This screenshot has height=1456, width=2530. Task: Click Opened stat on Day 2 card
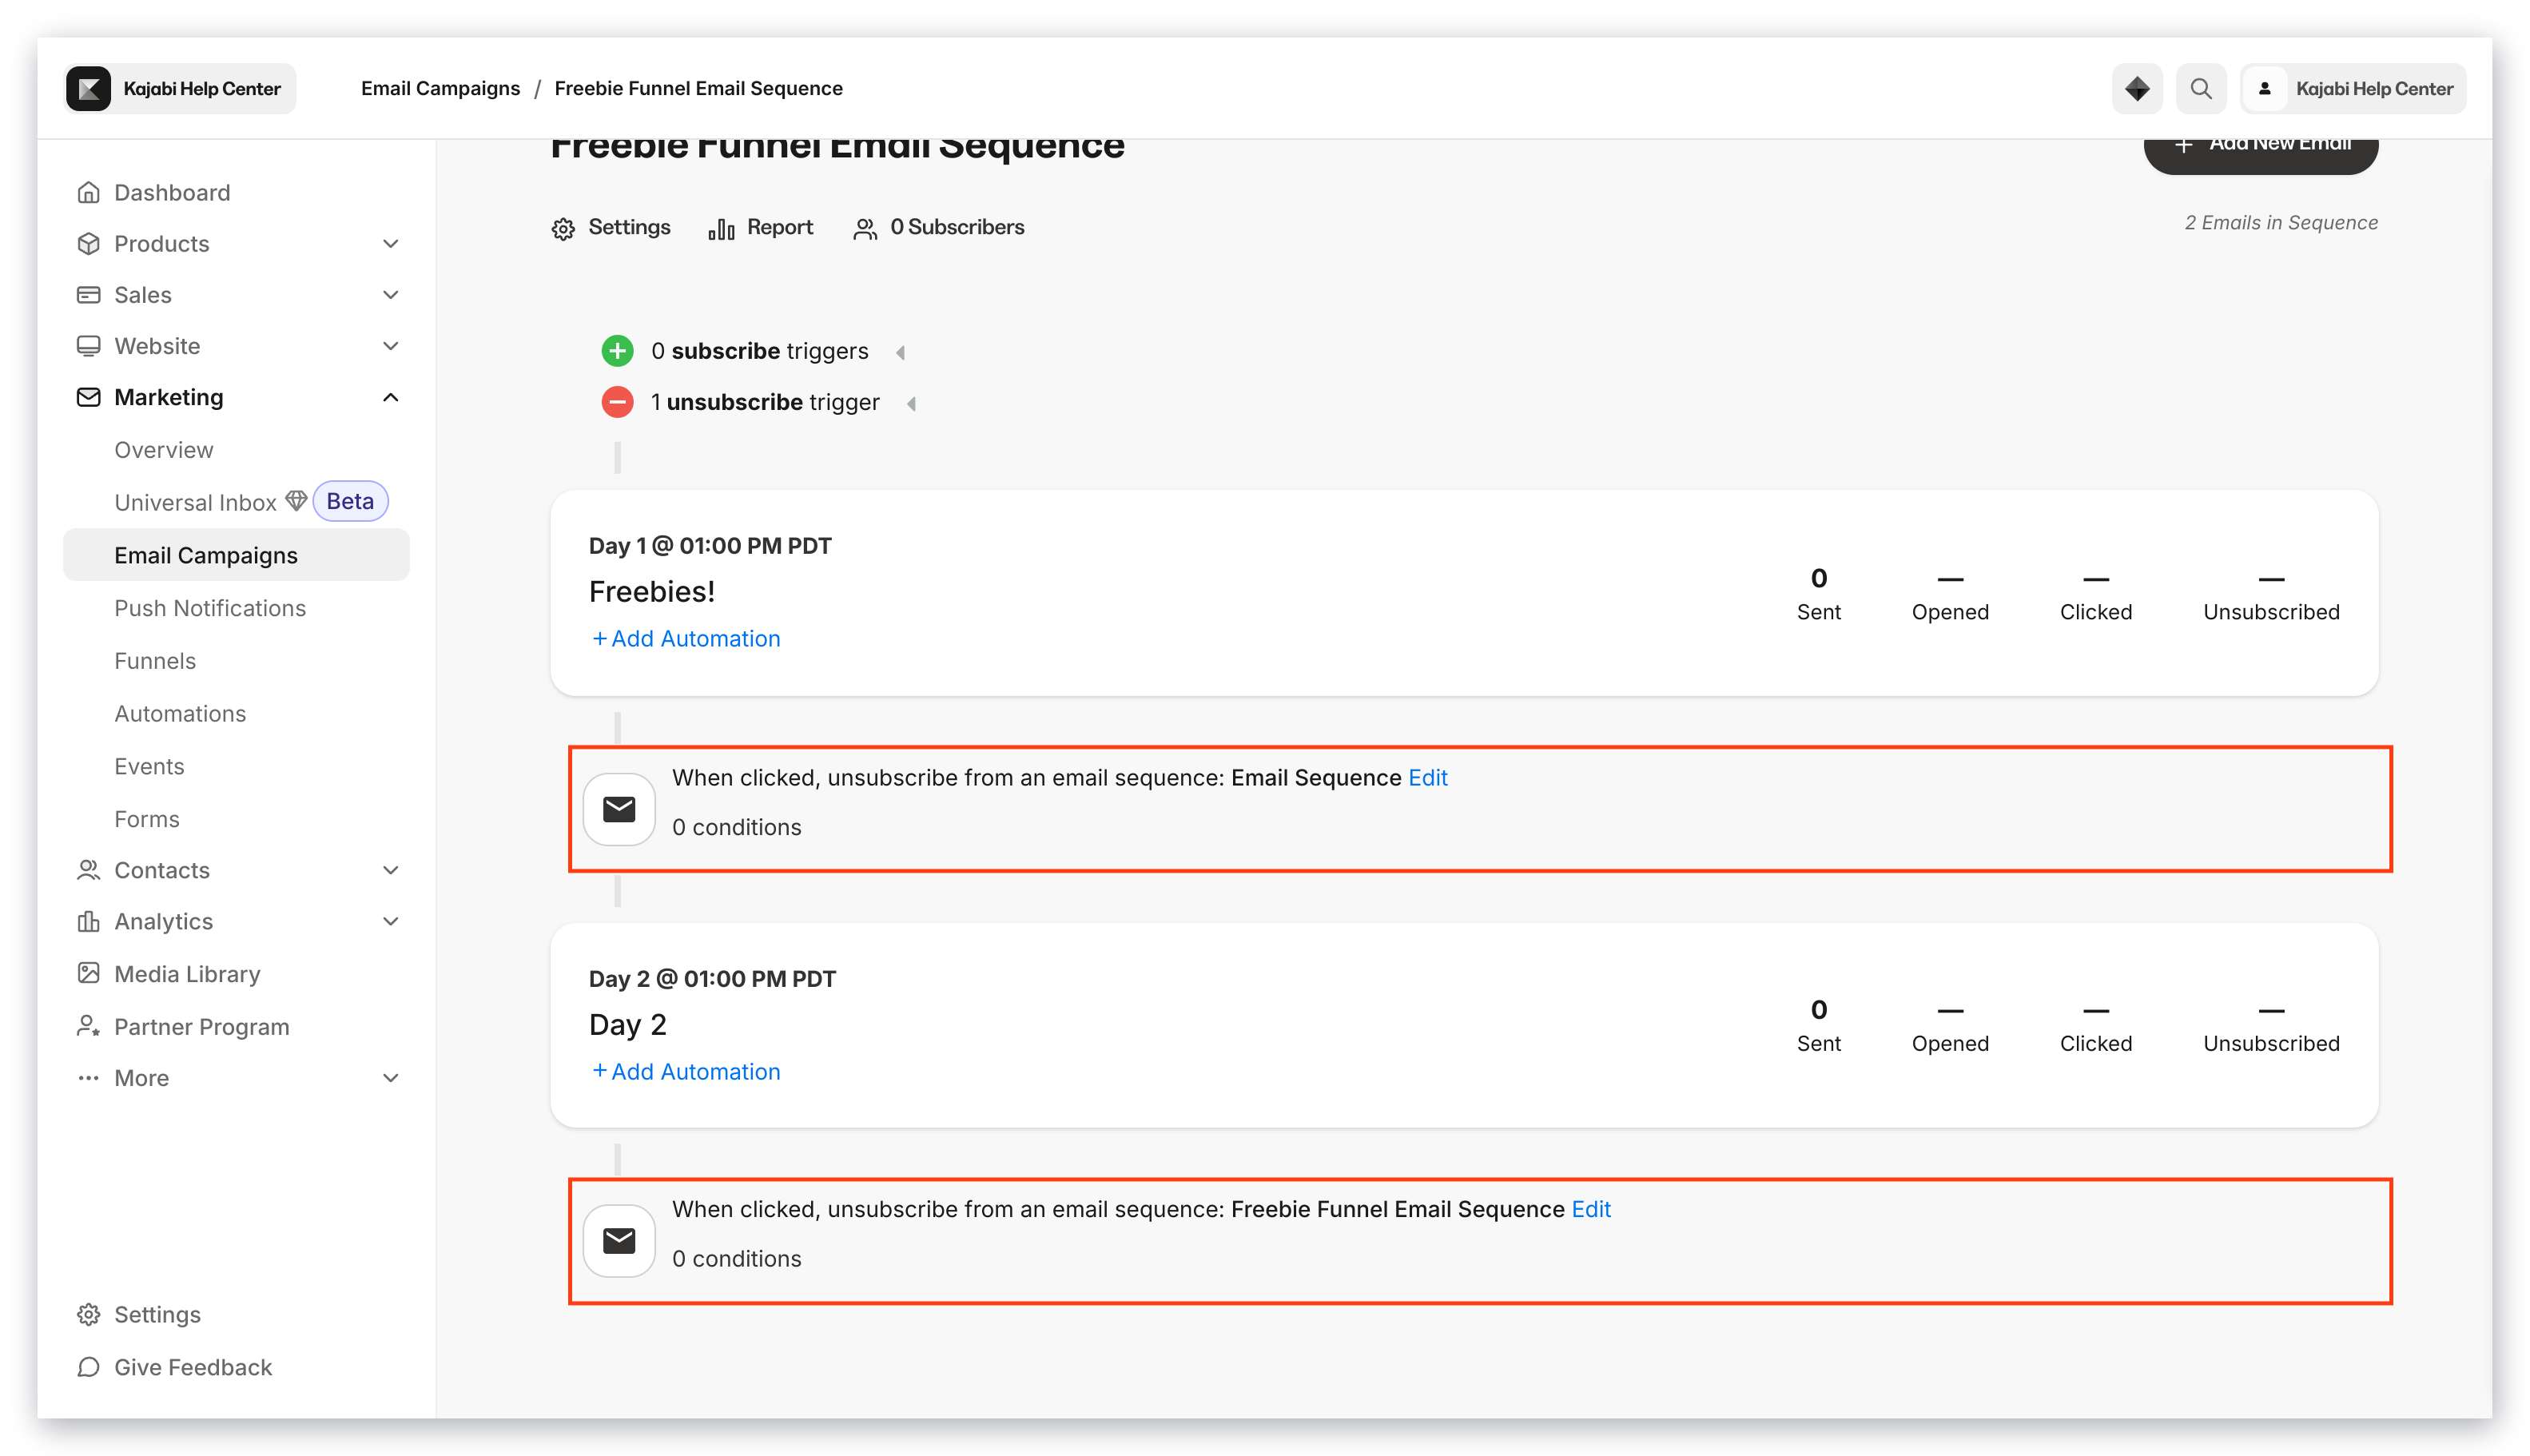[x=1950, y=1028]
